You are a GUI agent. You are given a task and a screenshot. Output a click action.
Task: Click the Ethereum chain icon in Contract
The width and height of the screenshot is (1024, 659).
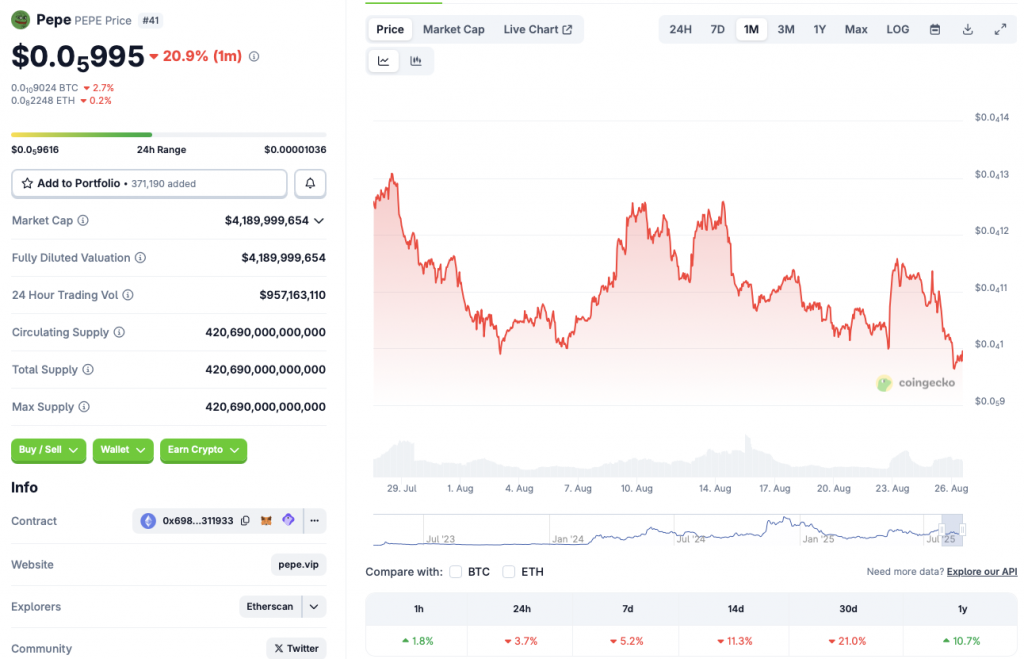tap(148, 521)
